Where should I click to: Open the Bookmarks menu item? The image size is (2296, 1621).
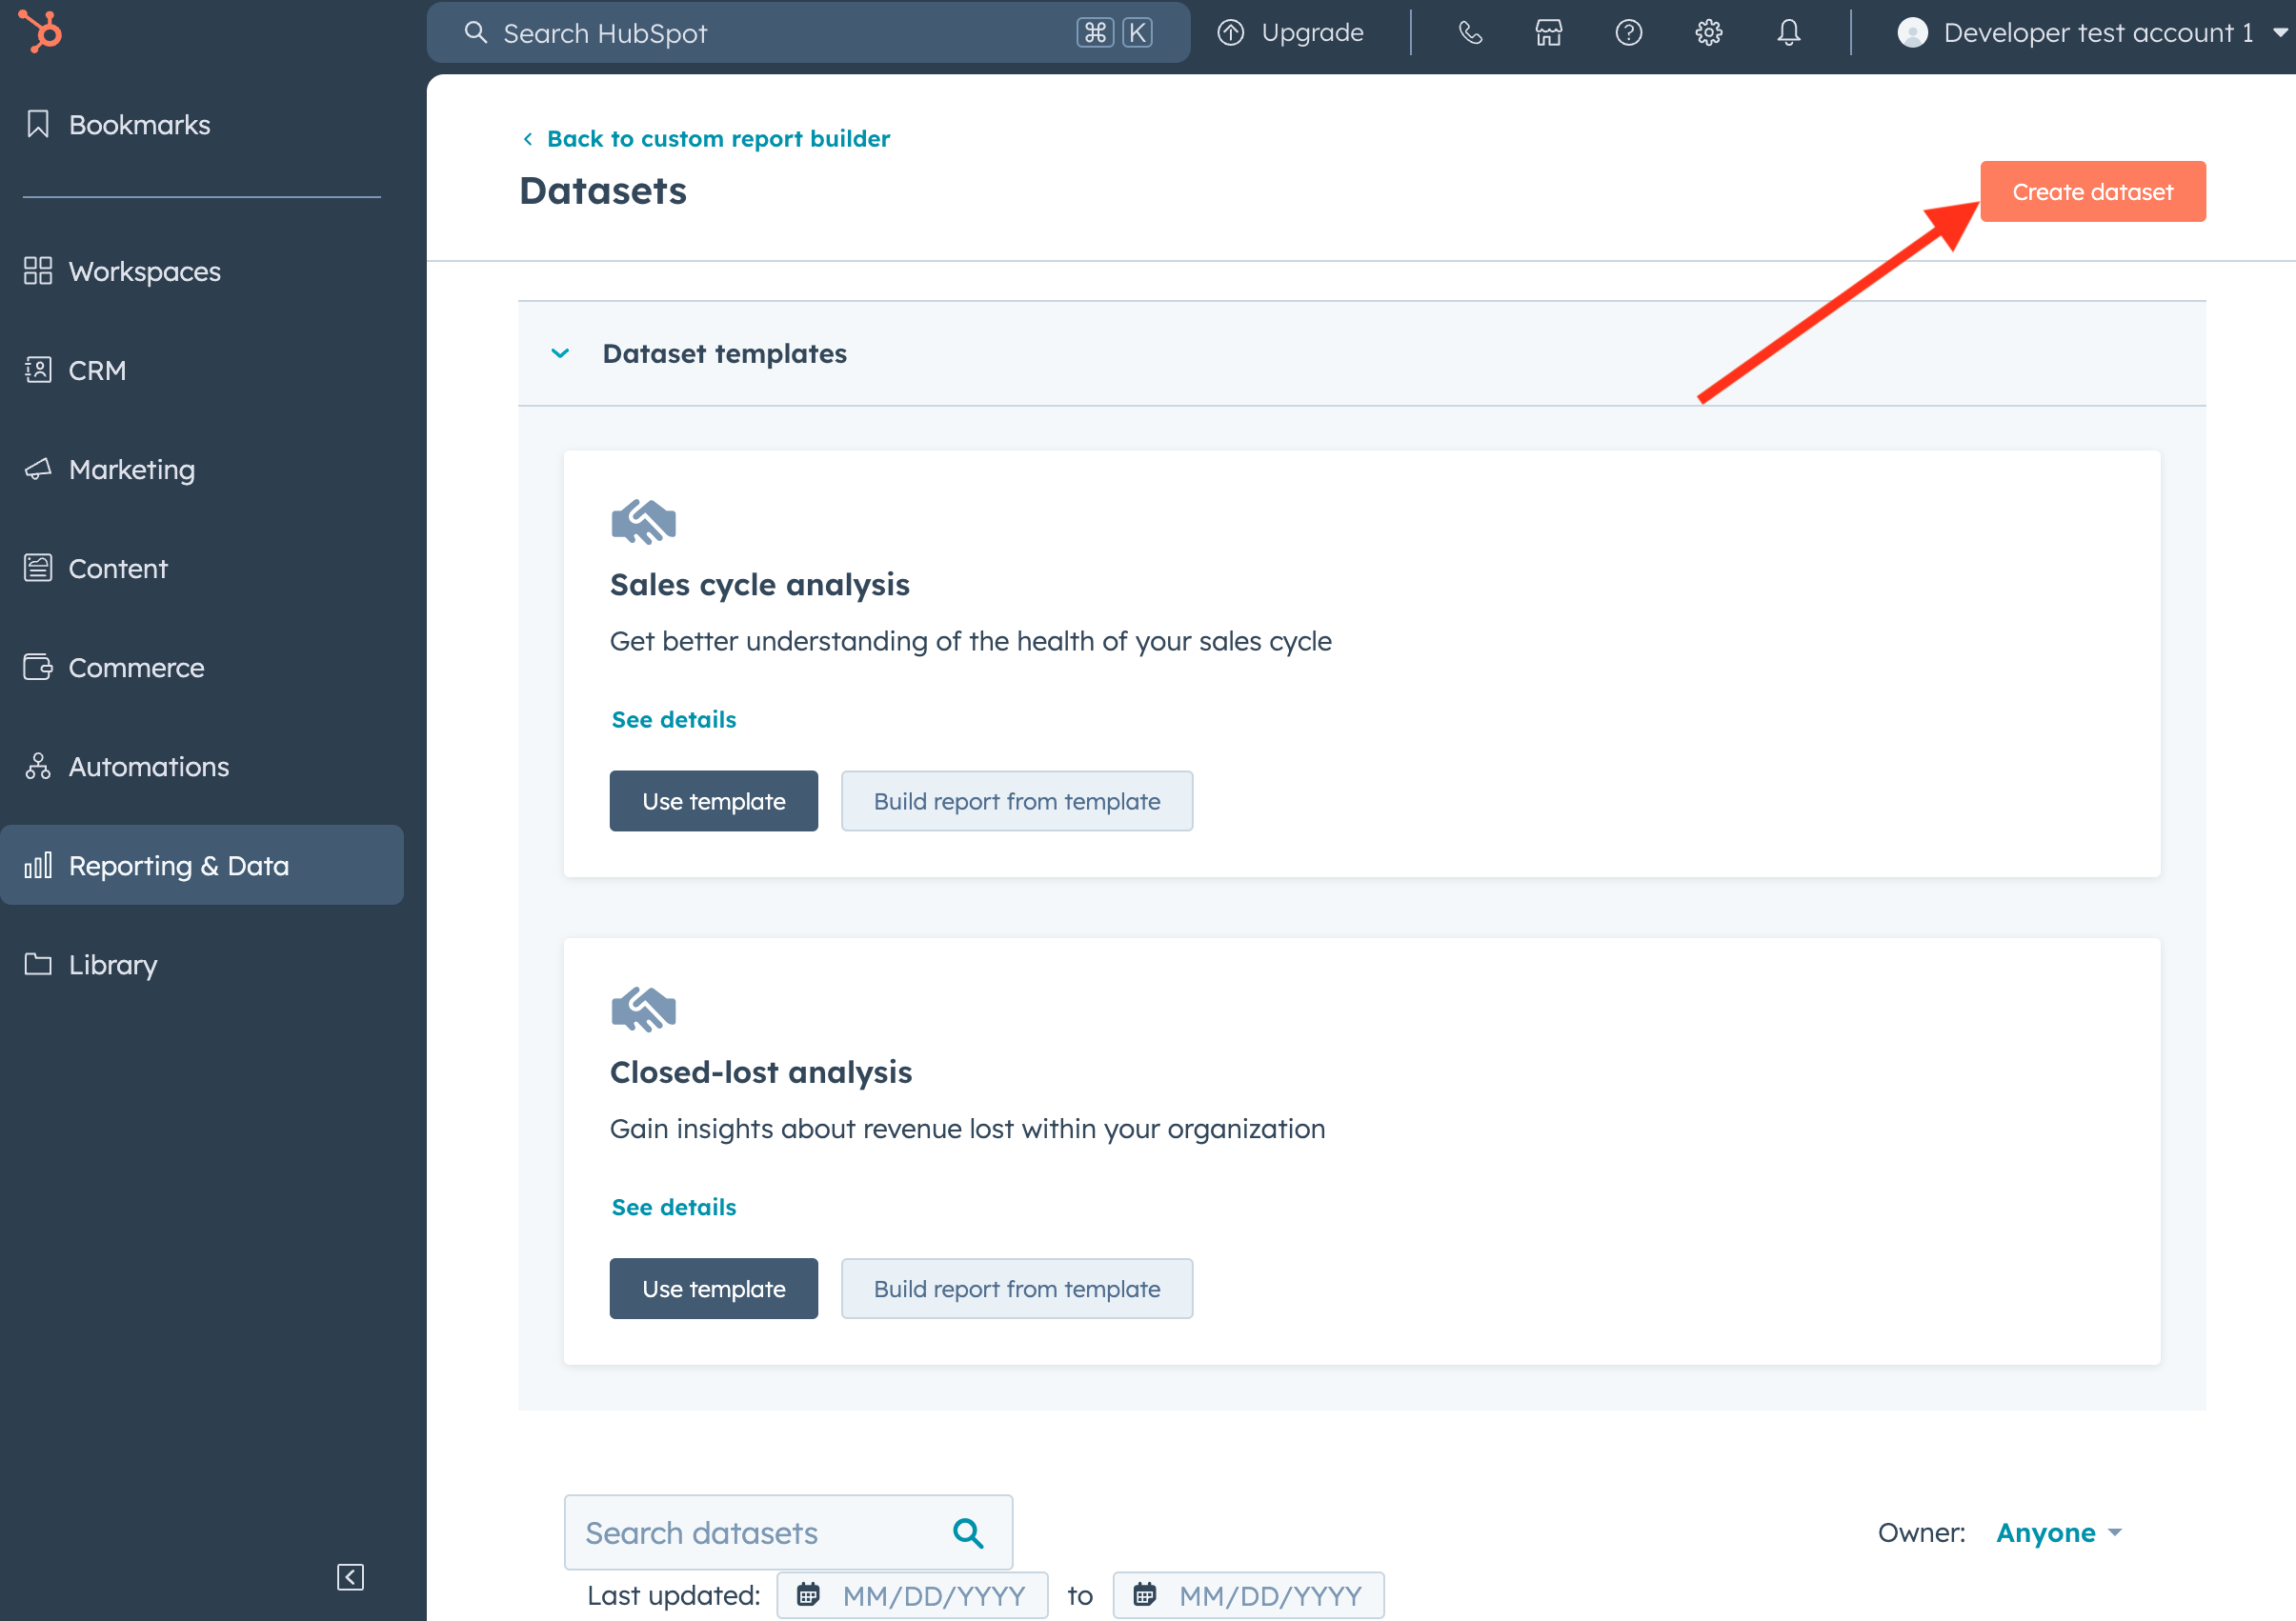click(202, 124)
